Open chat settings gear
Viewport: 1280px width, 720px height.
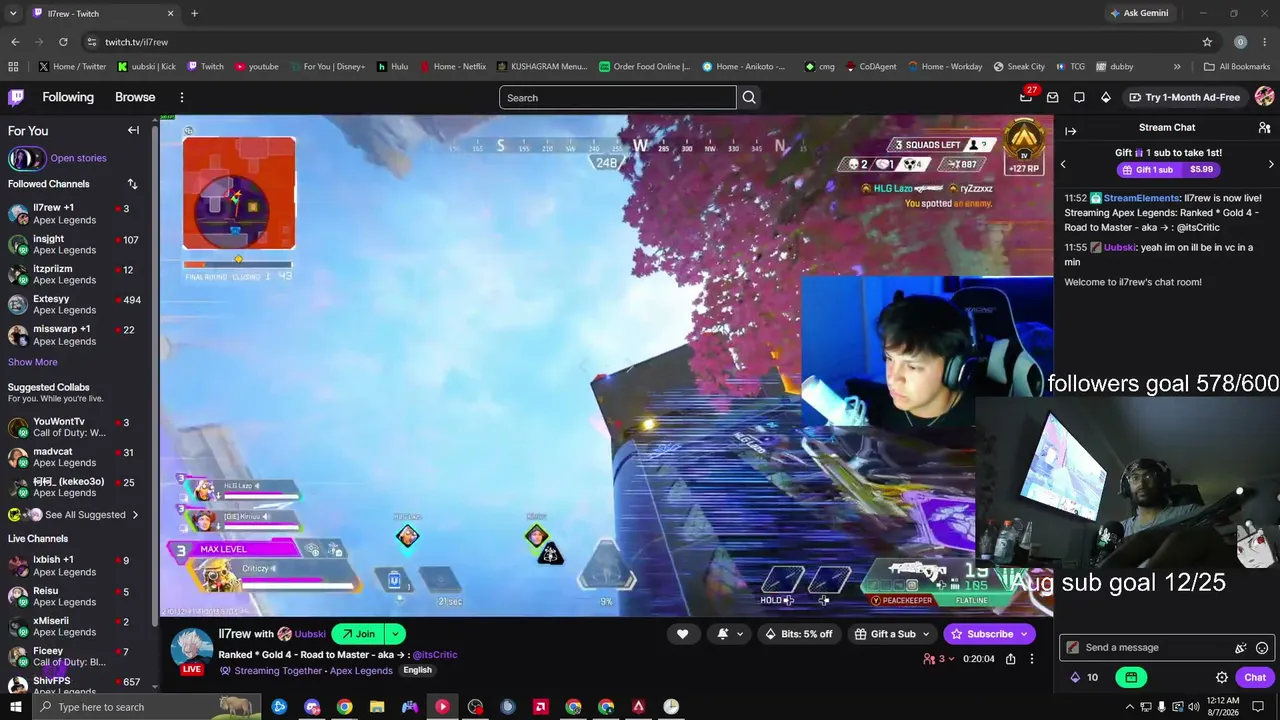tap(1222, 677)
